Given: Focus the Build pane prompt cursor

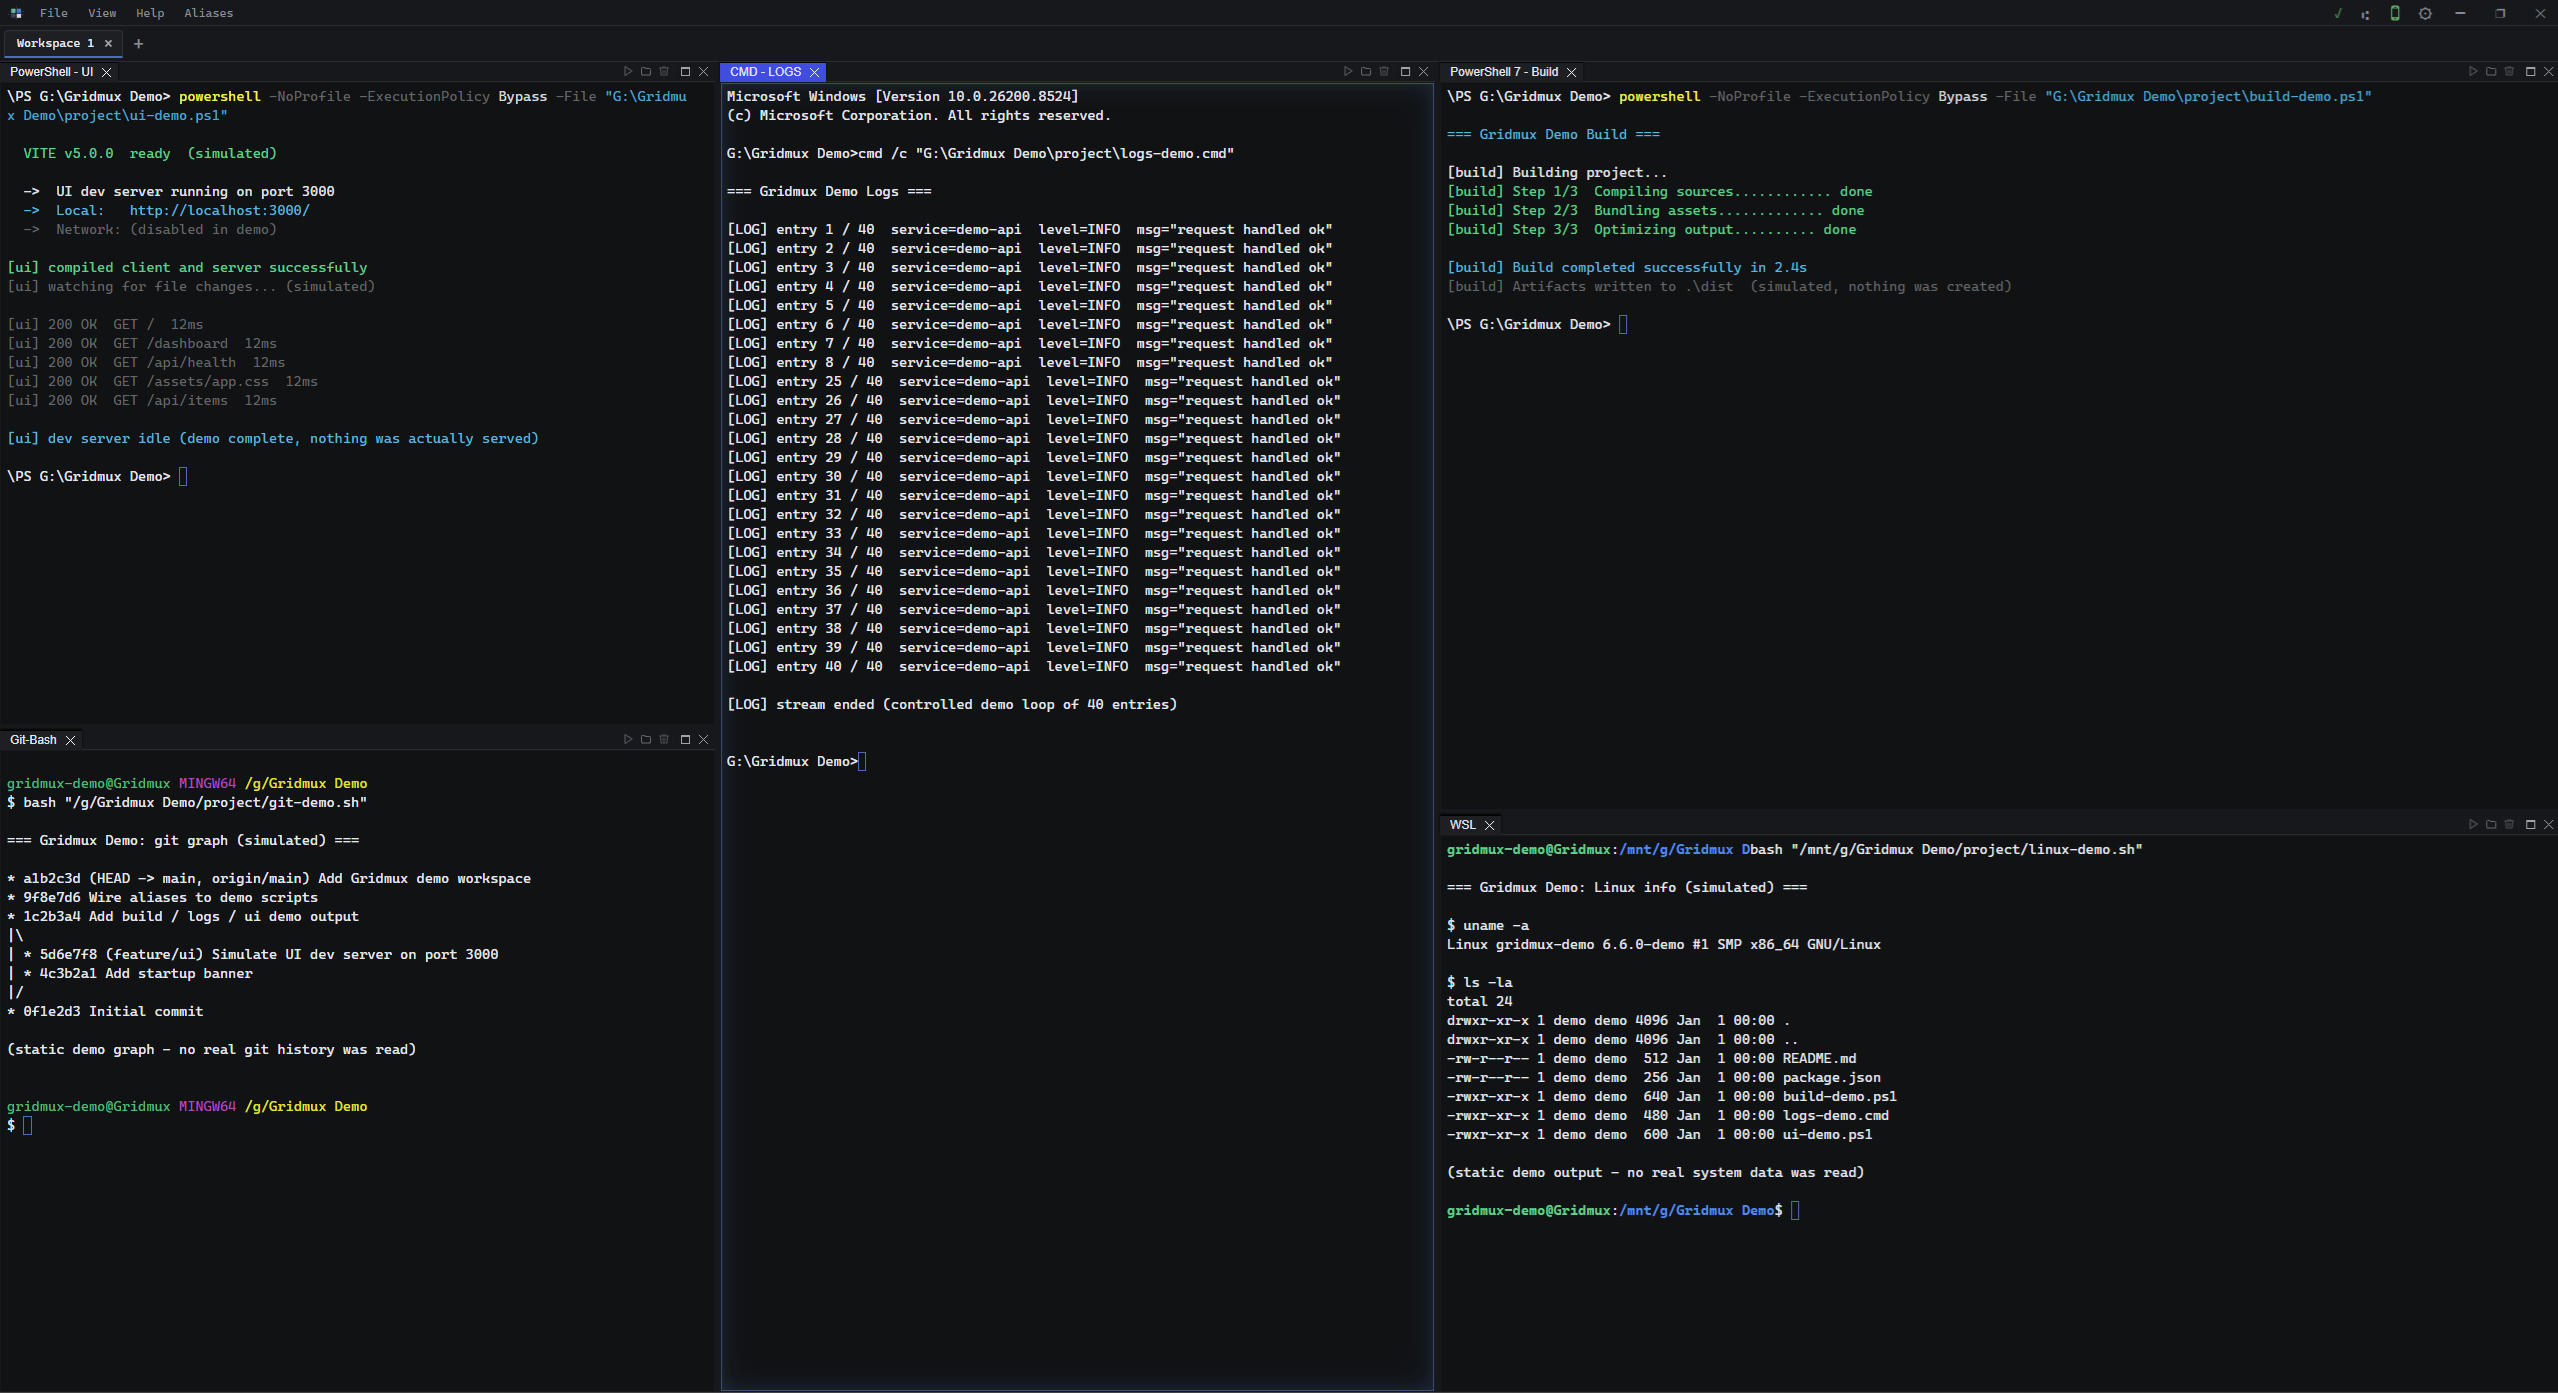Looking at the screenshot, I should tap(1623, 325).
